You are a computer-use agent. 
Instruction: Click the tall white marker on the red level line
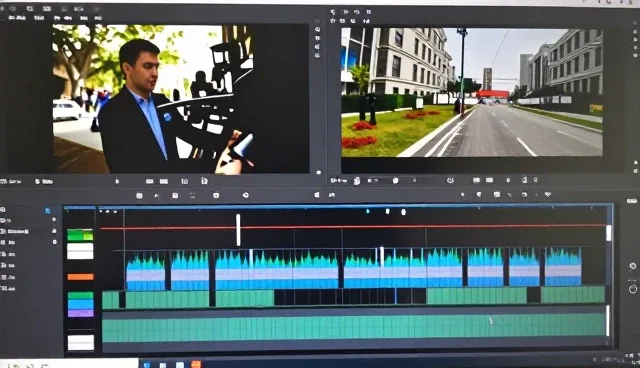[x=238, y=230]
